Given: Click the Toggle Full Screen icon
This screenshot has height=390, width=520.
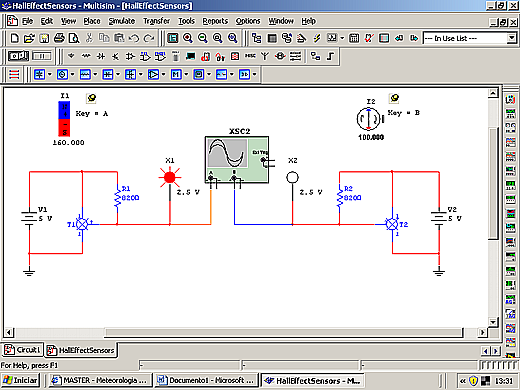Looking at the screenshot, I should [172, 38].
